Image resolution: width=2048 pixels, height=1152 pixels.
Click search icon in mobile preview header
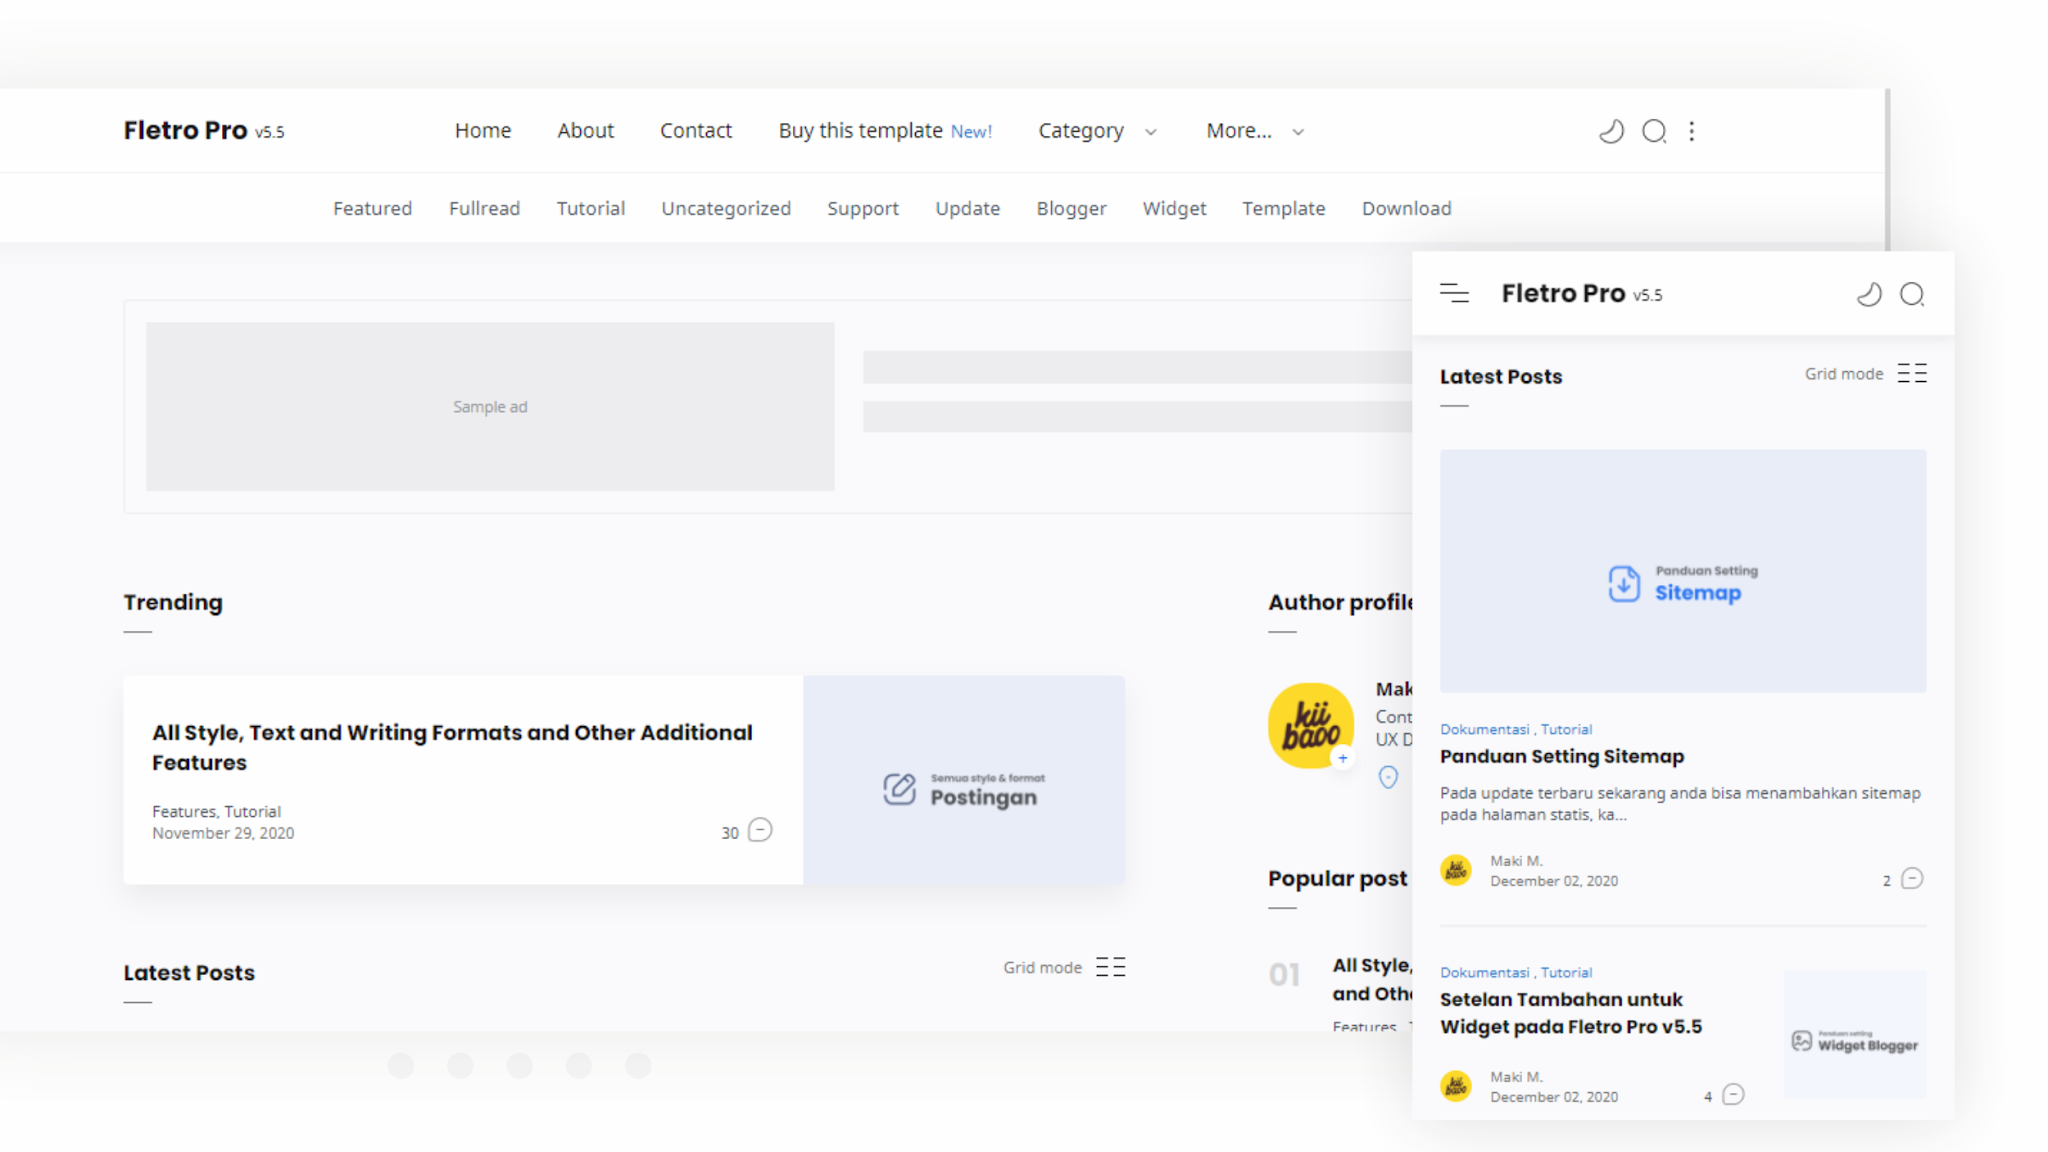point(1912,294)
